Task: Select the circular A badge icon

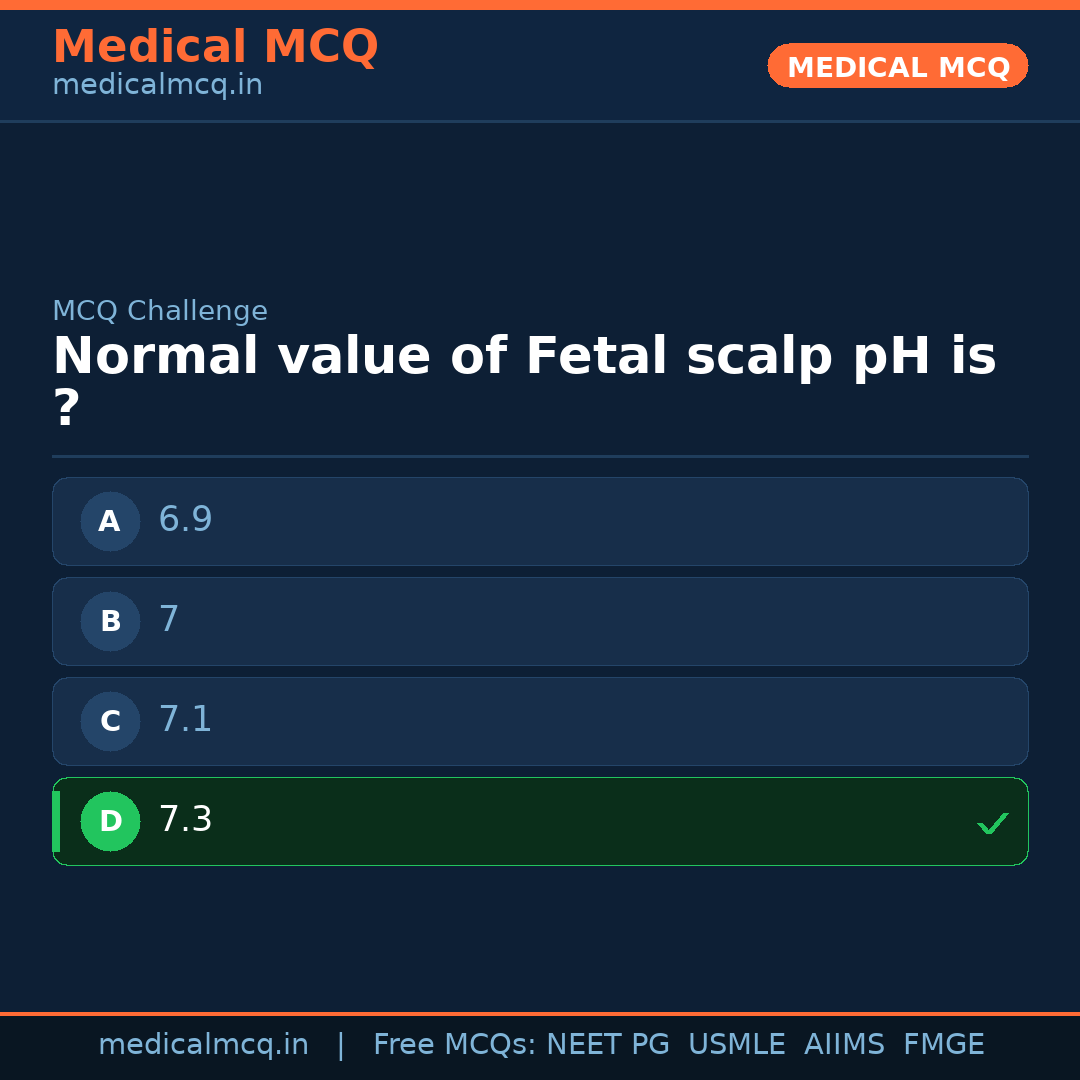Action: (x=110, y=521)
